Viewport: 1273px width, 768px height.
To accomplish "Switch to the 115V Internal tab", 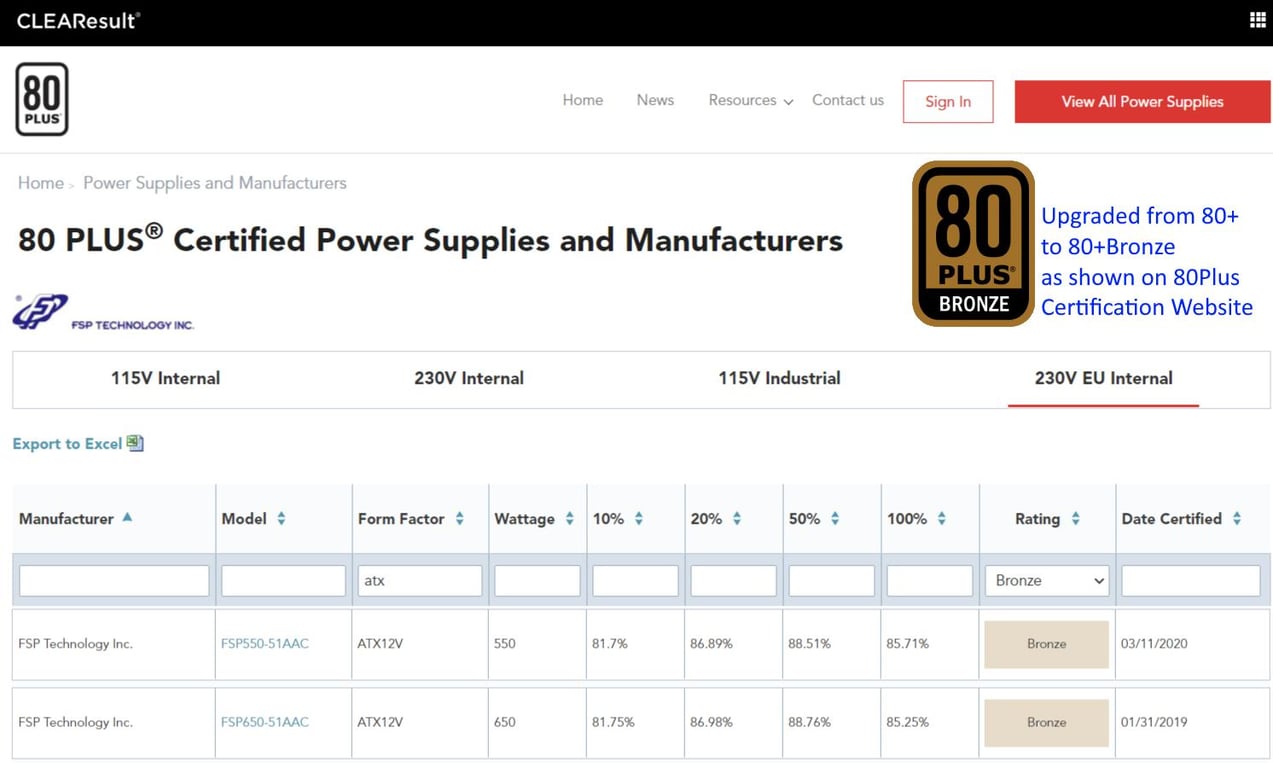I will click(165, 378).
